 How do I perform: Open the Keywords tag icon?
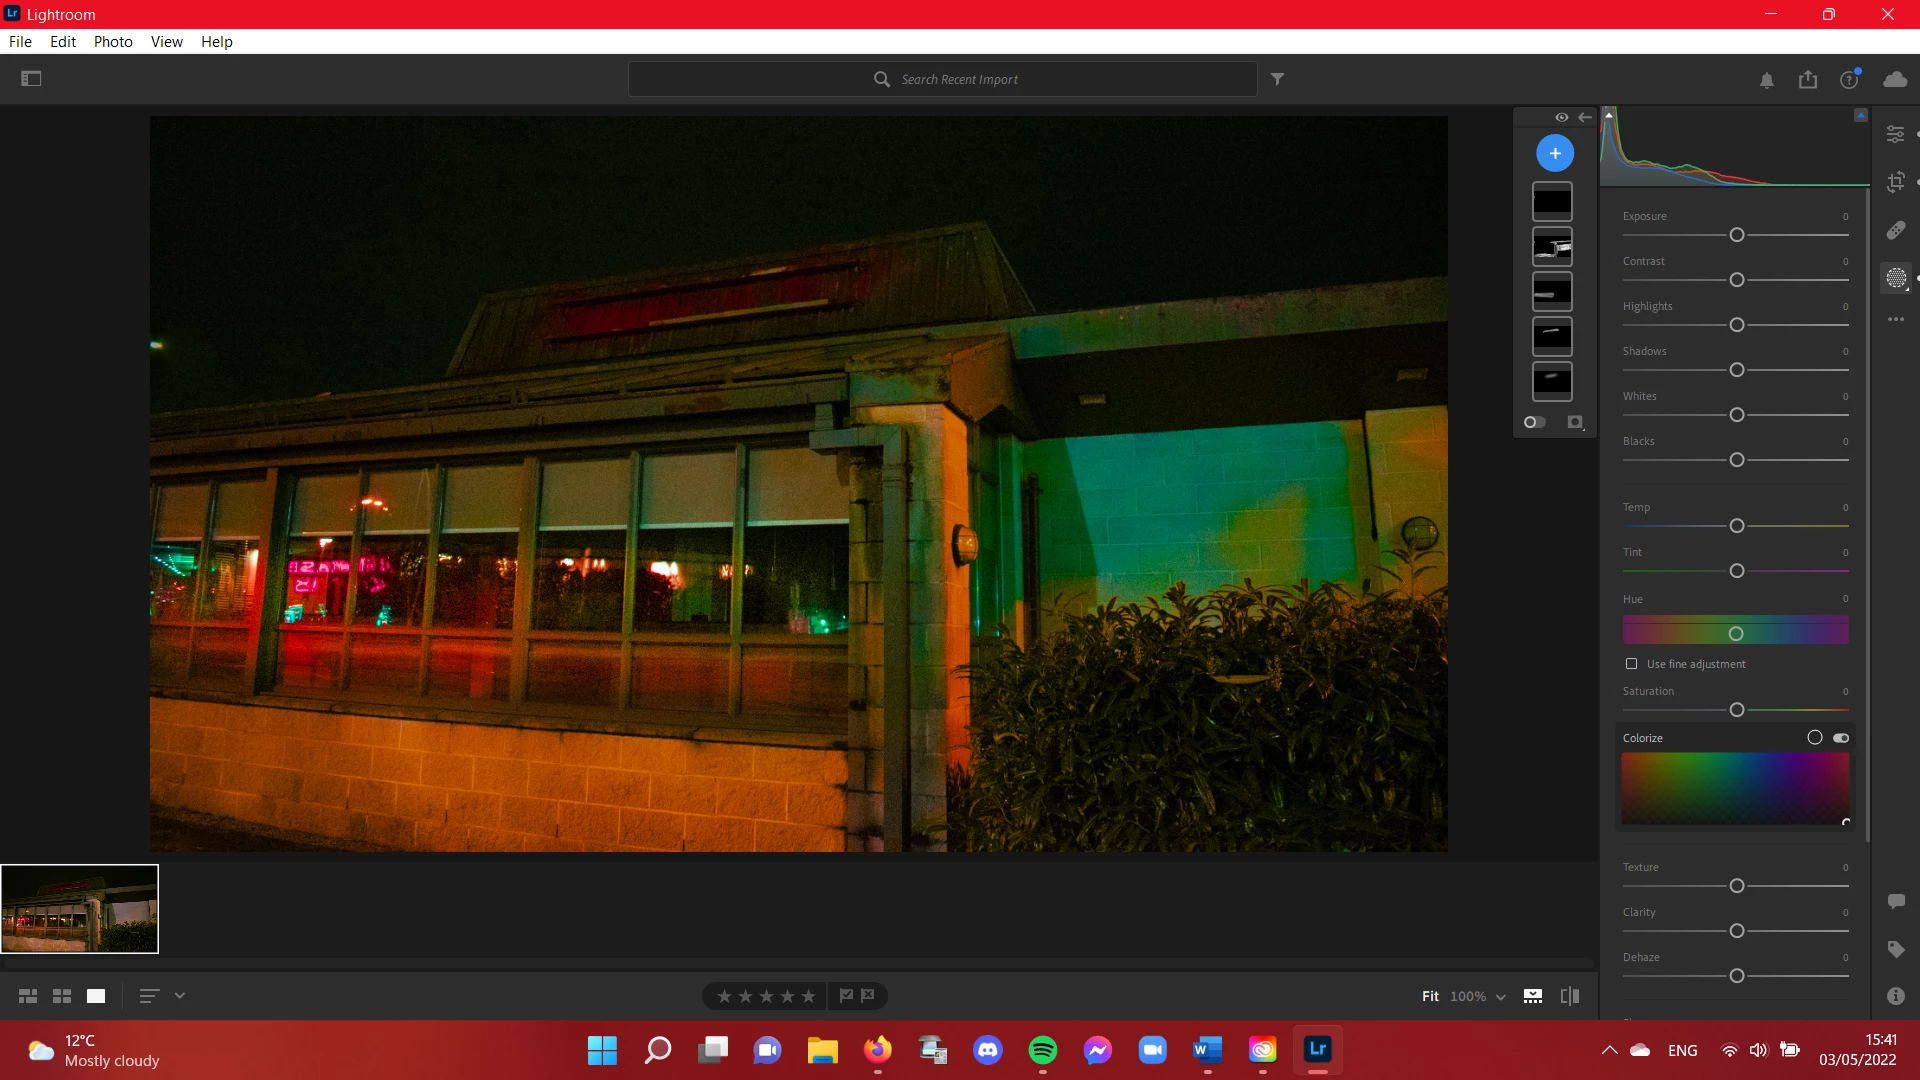pyautogui.click(x=1895, y=949)
